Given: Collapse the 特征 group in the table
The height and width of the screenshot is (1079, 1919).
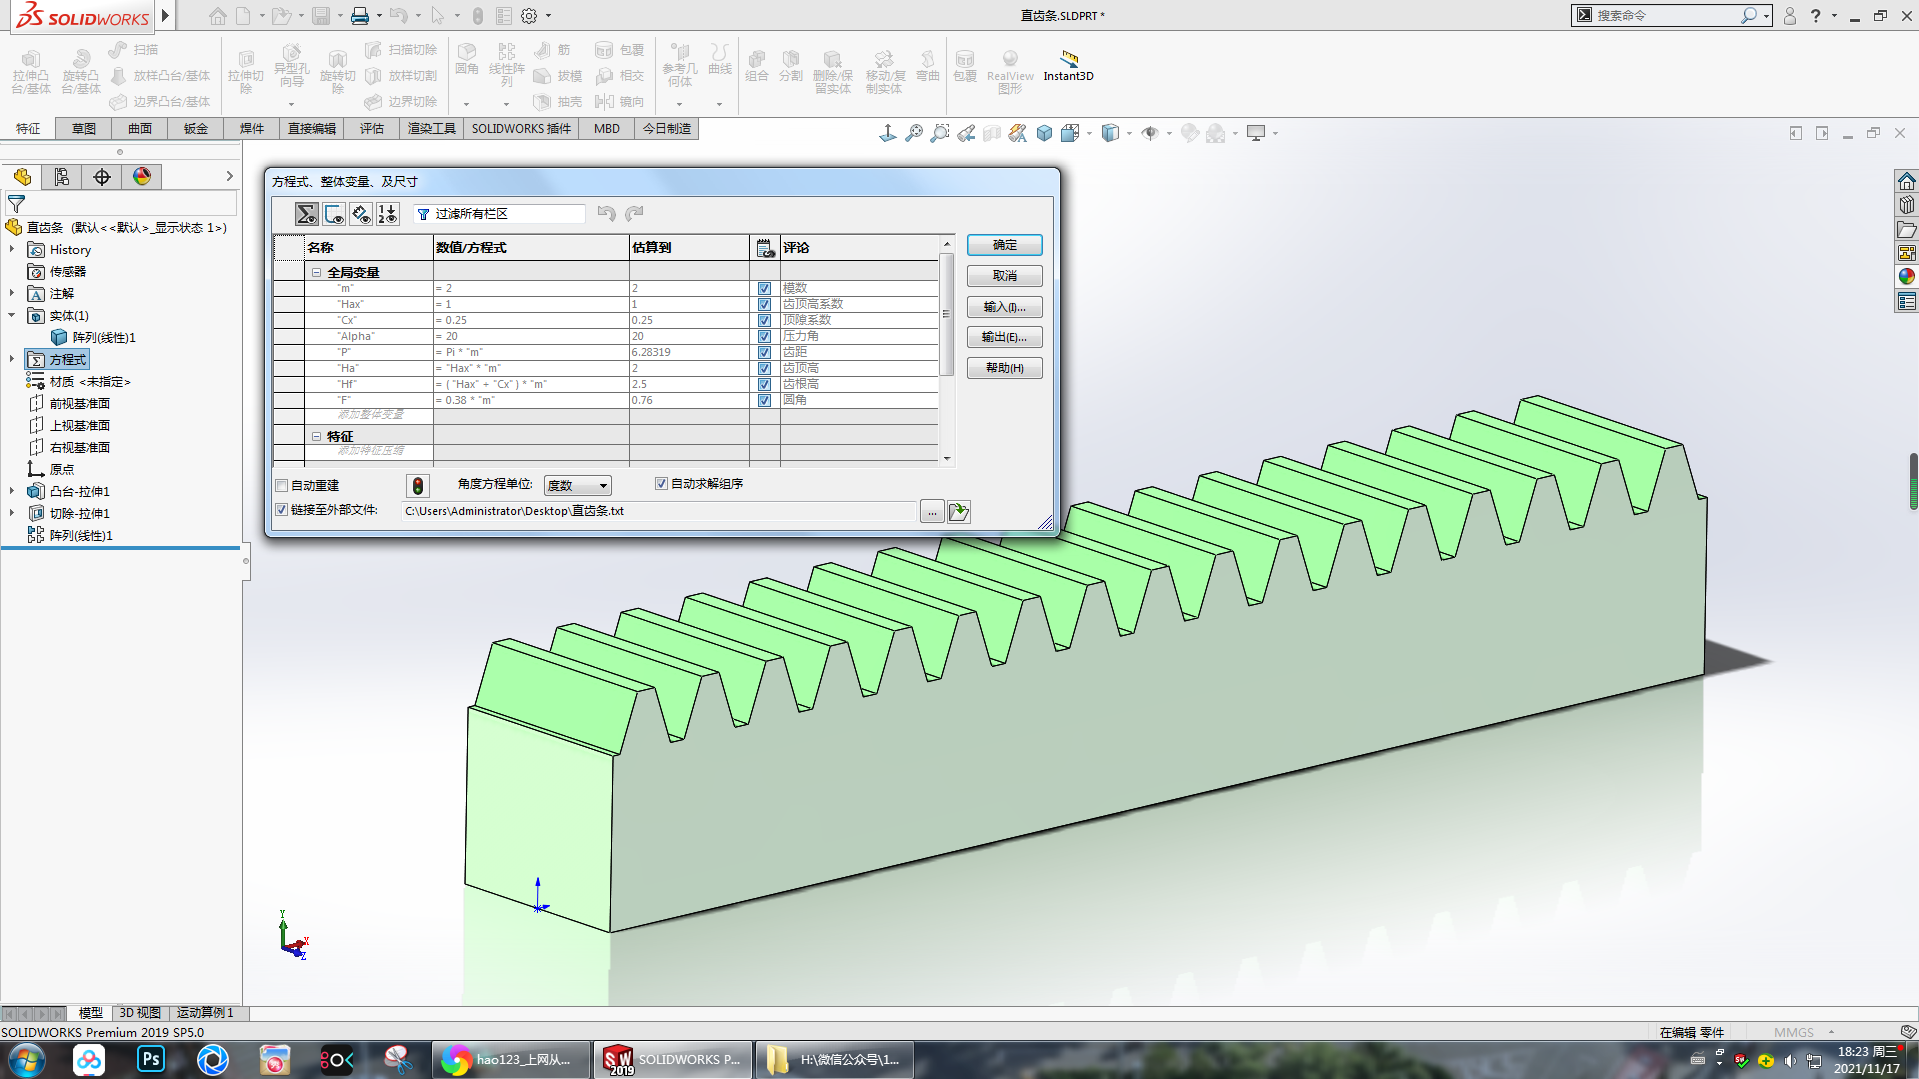Looking at the screenshot, I should coord(316,436).
